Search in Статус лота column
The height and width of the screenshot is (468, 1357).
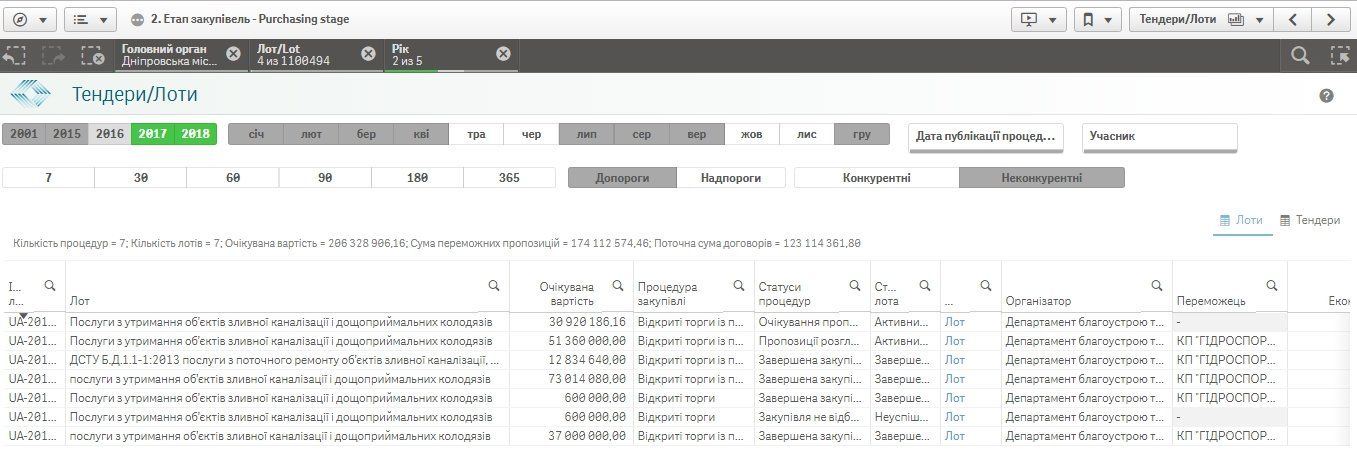coord(926,286)
